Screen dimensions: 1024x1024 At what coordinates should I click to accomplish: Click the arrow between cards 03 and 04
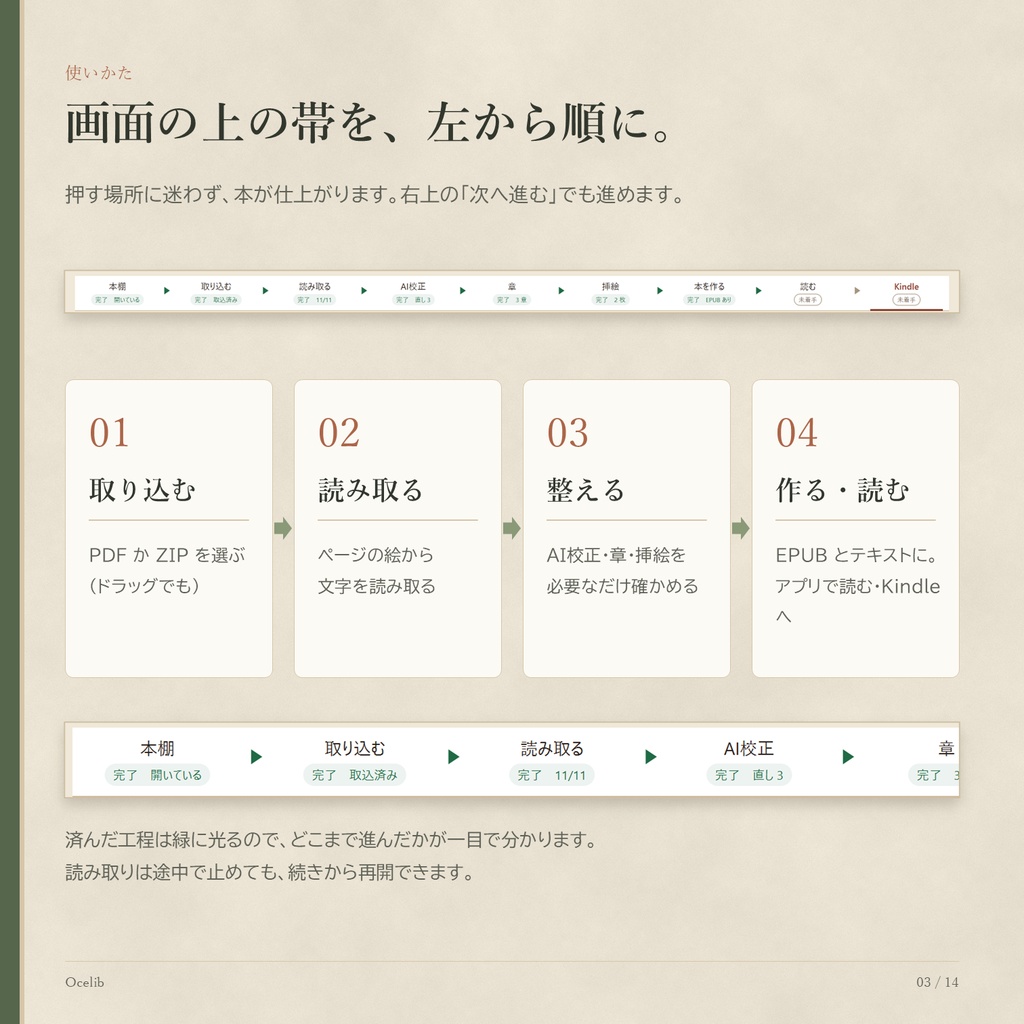741,528
